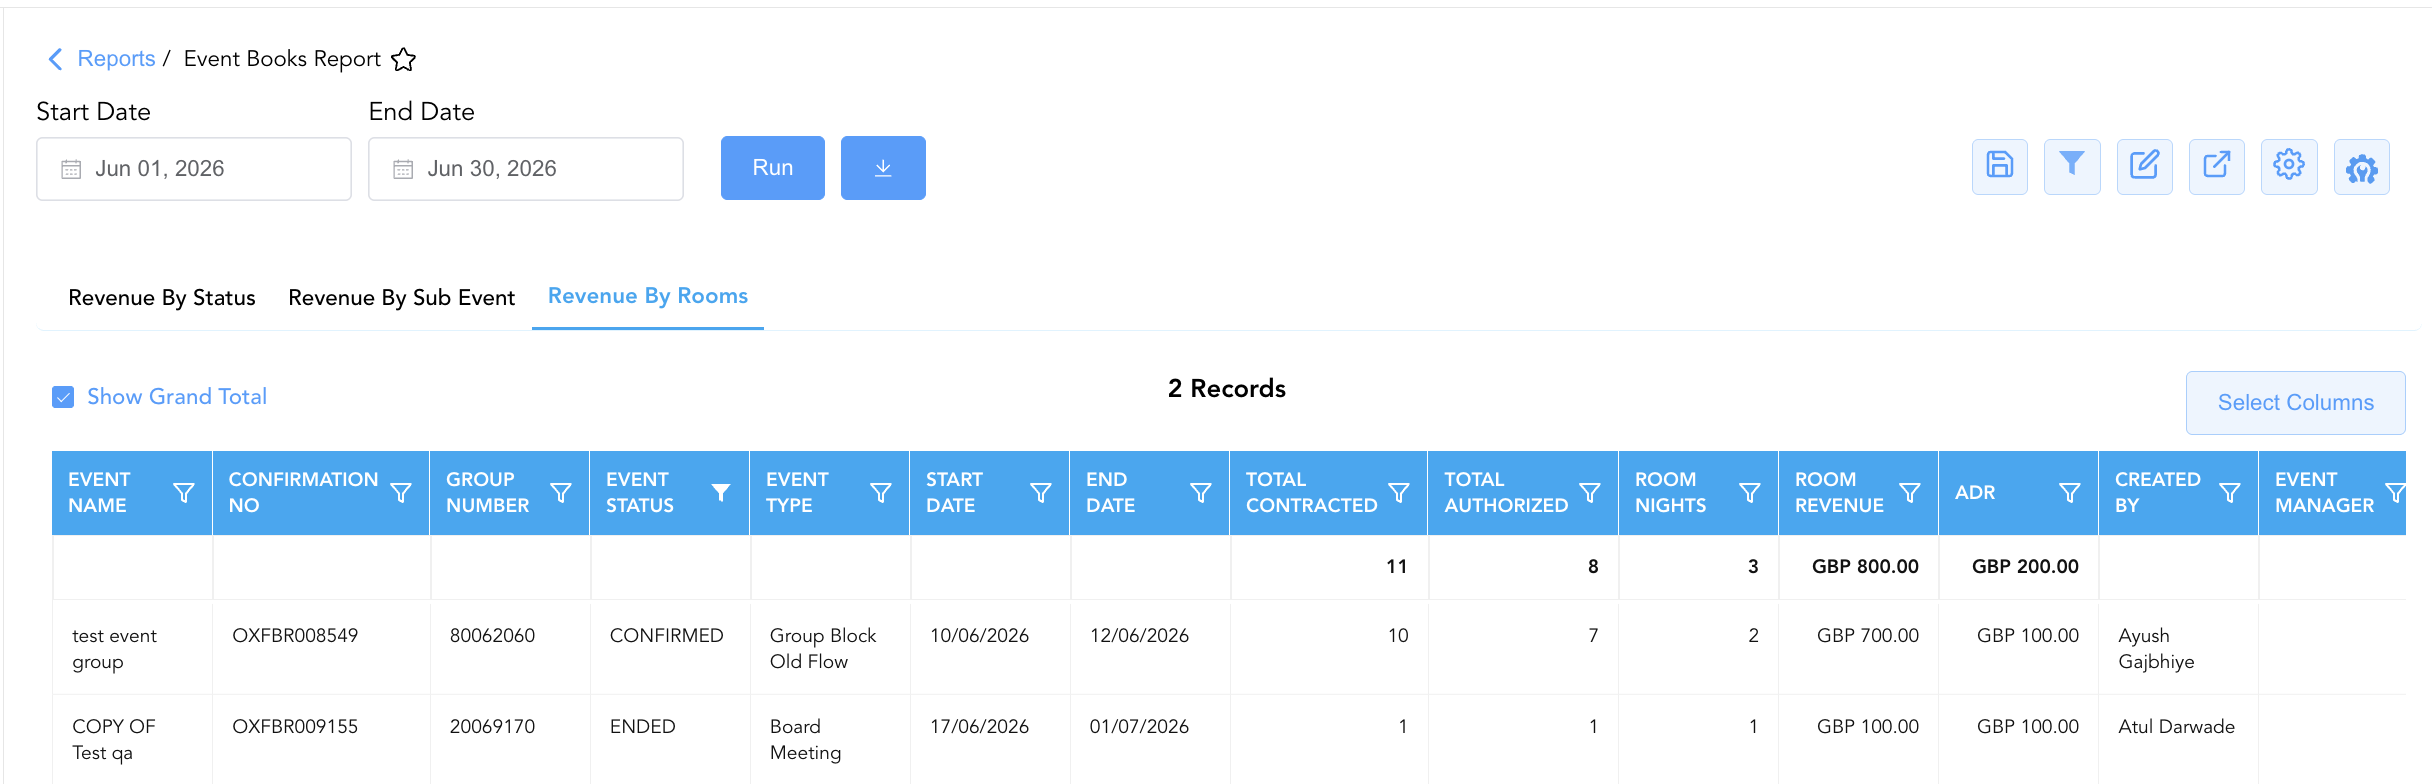Filter the Room Revenue column

pos(1910,493)
